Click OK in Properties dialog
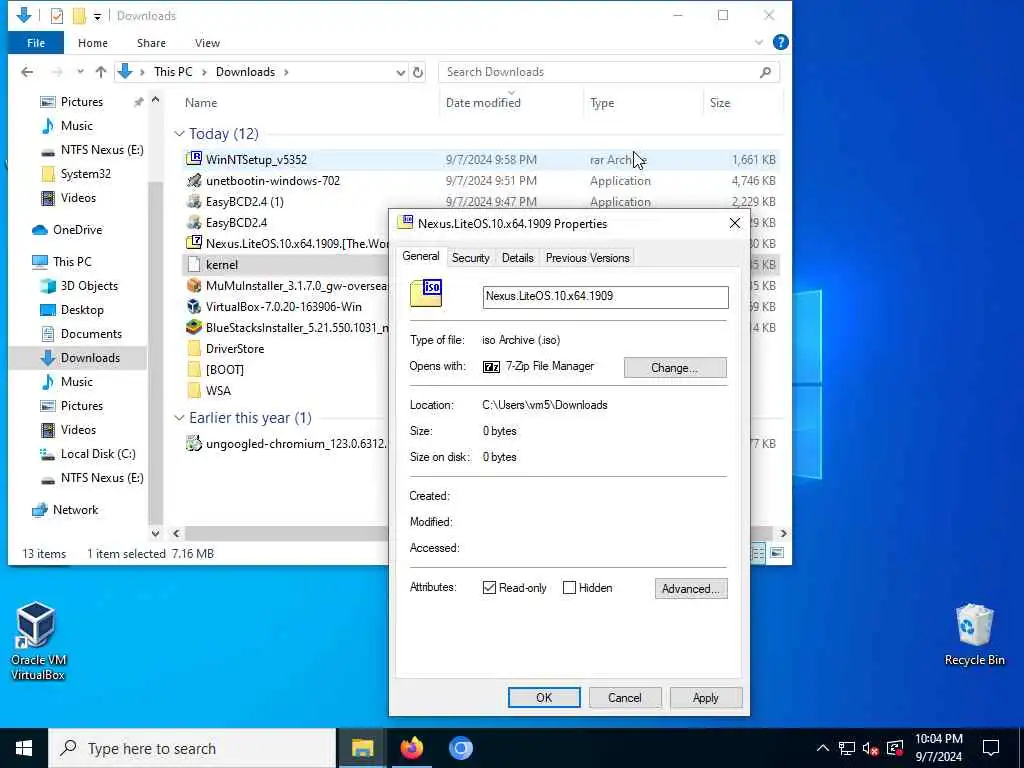Screen dimensions: 1024x768 (544, 697)
